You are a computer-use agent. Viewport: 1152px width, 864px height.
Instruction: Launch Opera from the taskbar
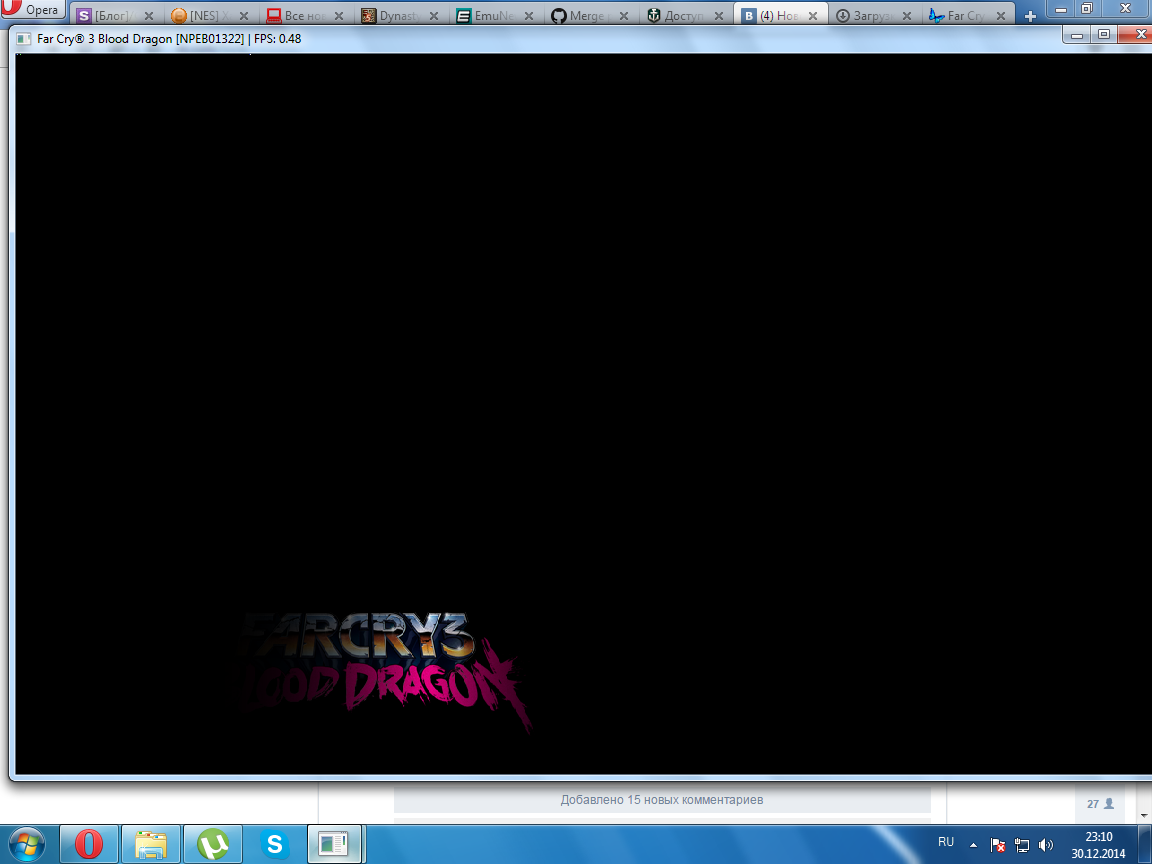coord(88,844)
